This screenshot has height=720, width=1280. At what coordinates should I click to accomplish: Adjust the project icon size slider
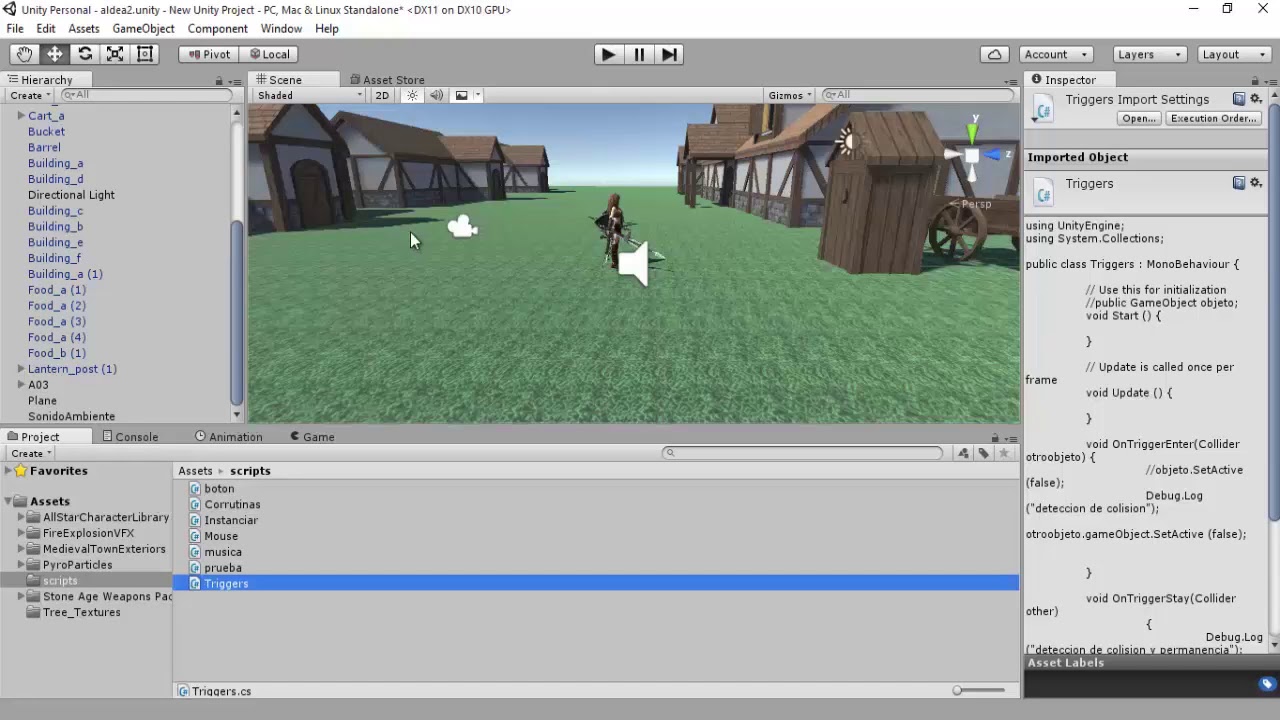click(x=979, y=690)
